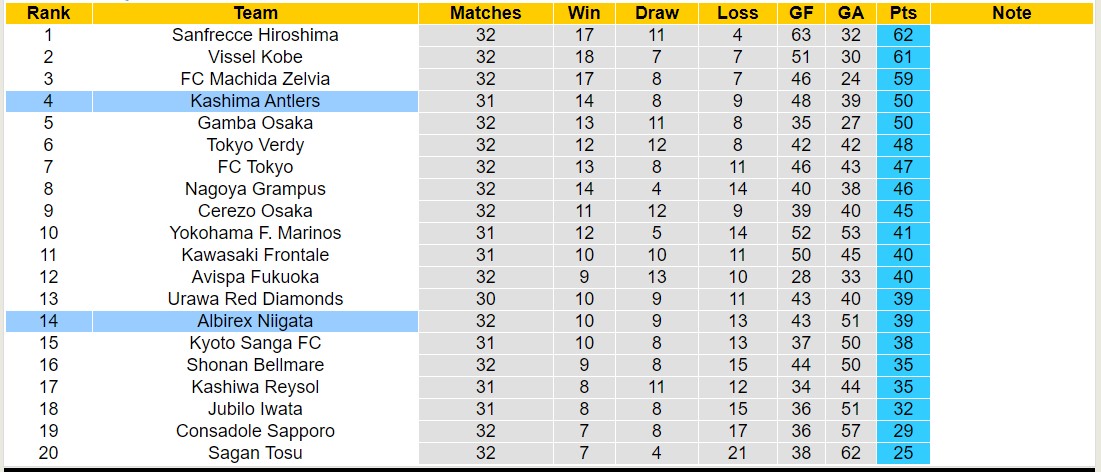Screen dimensions: 1101x472
Task: Click the highlighted Albirex Niigata team name
Action: [255, 321]
